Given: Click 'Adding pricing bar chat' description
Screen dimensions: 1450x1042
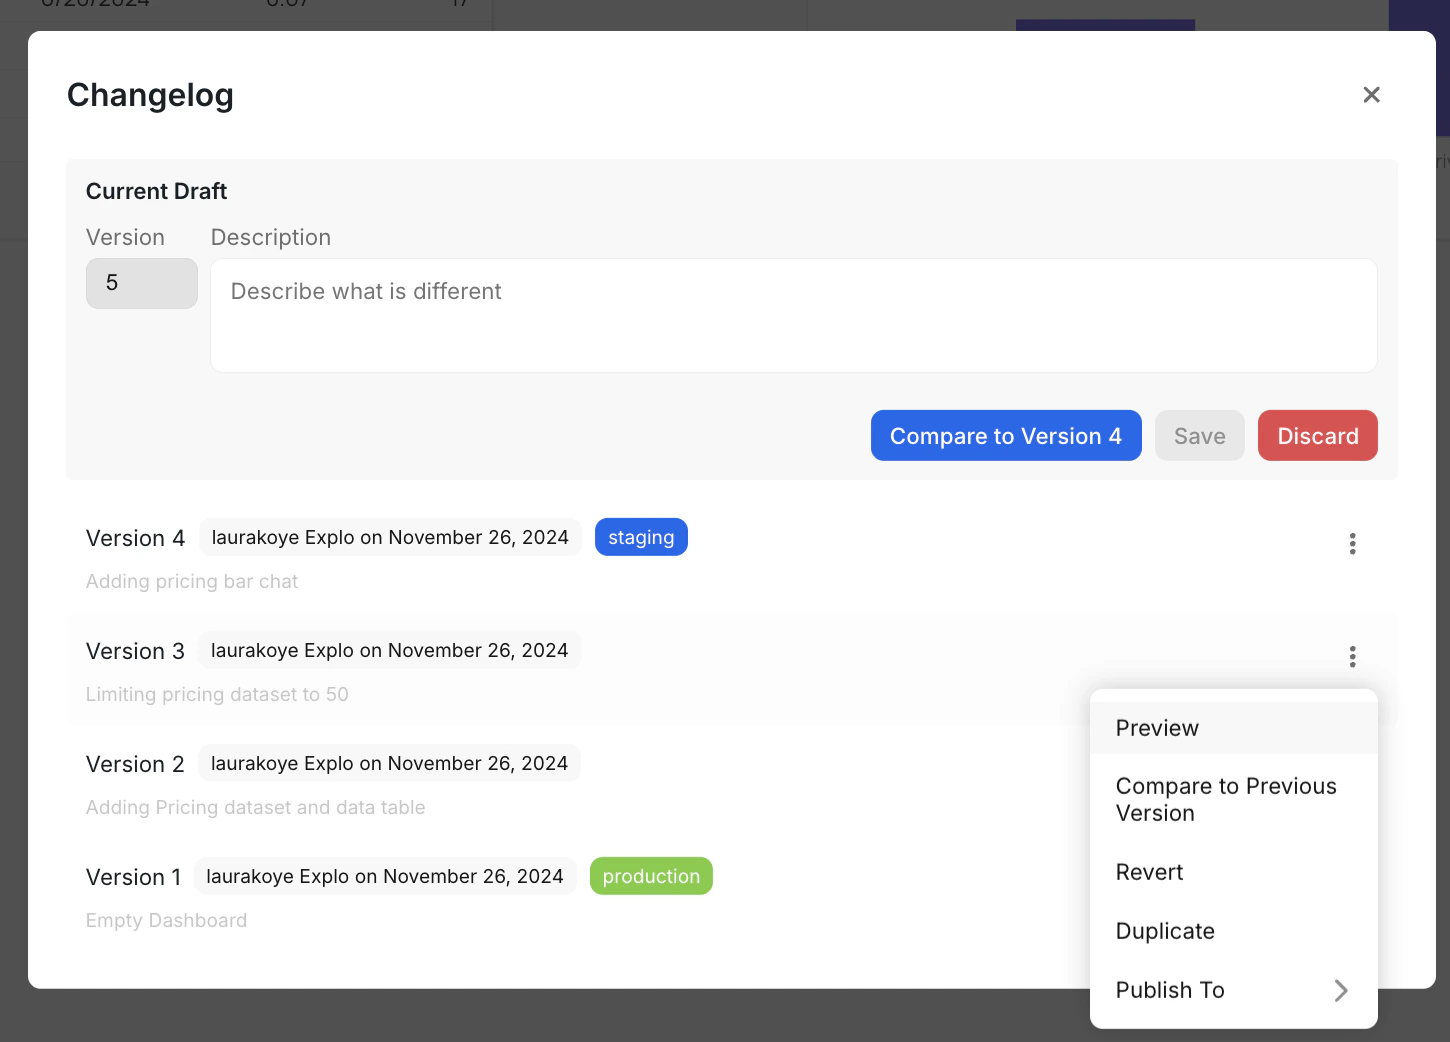Looking at the screenshot, I should [192, 582].
